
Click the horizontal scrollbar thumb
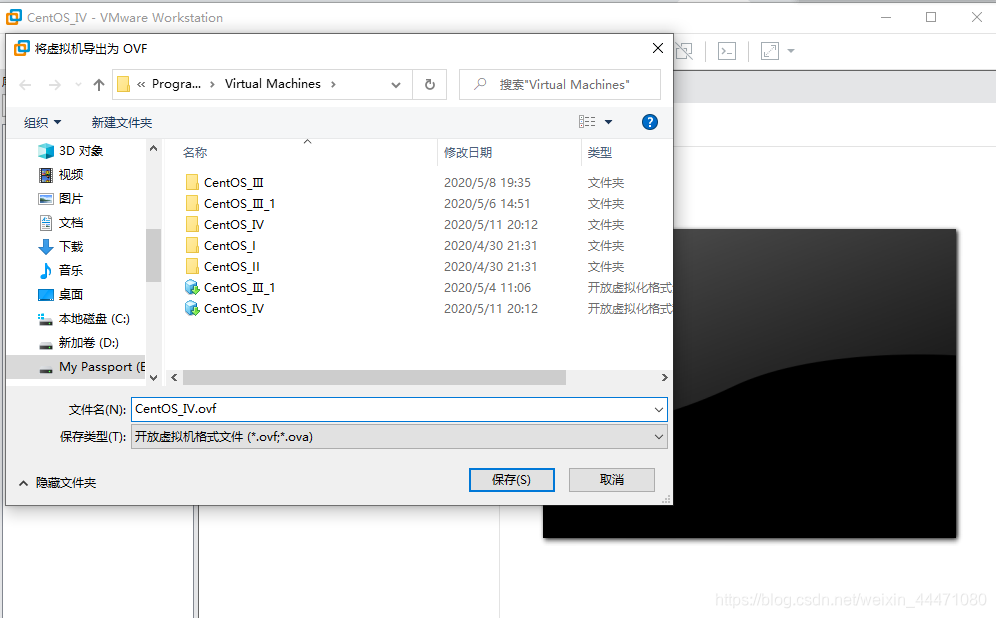374,378
